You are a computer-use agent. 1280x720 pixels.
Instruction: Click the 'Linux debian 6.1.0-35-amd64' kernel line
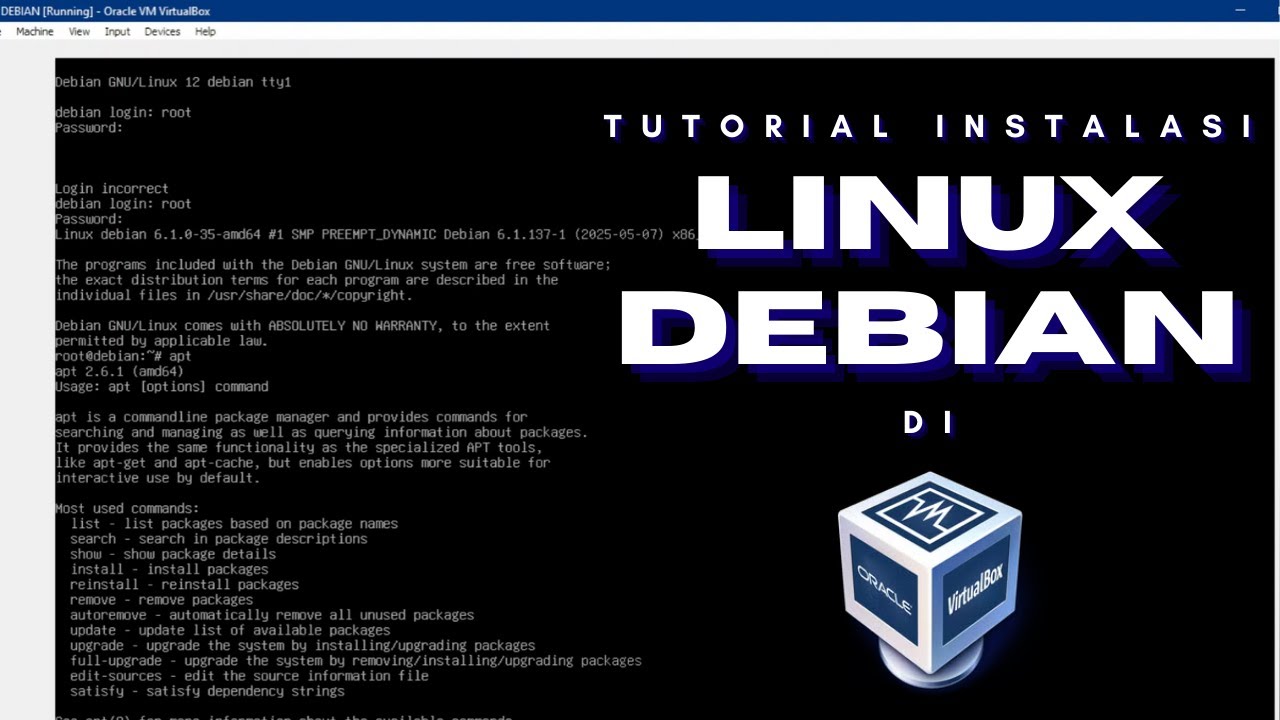[375, 234]
